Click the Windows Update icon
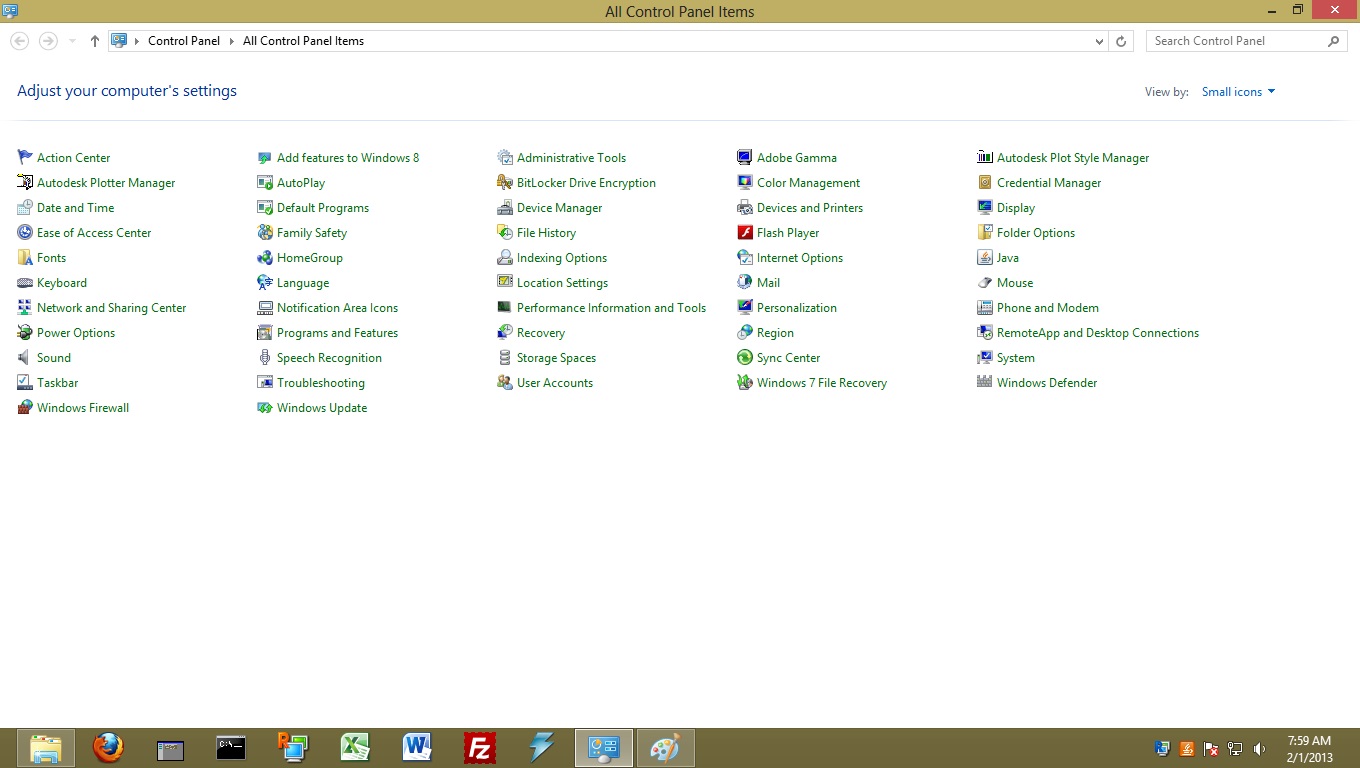The width and height of the screenshot is (1360, 768). [x=265, y=408]
